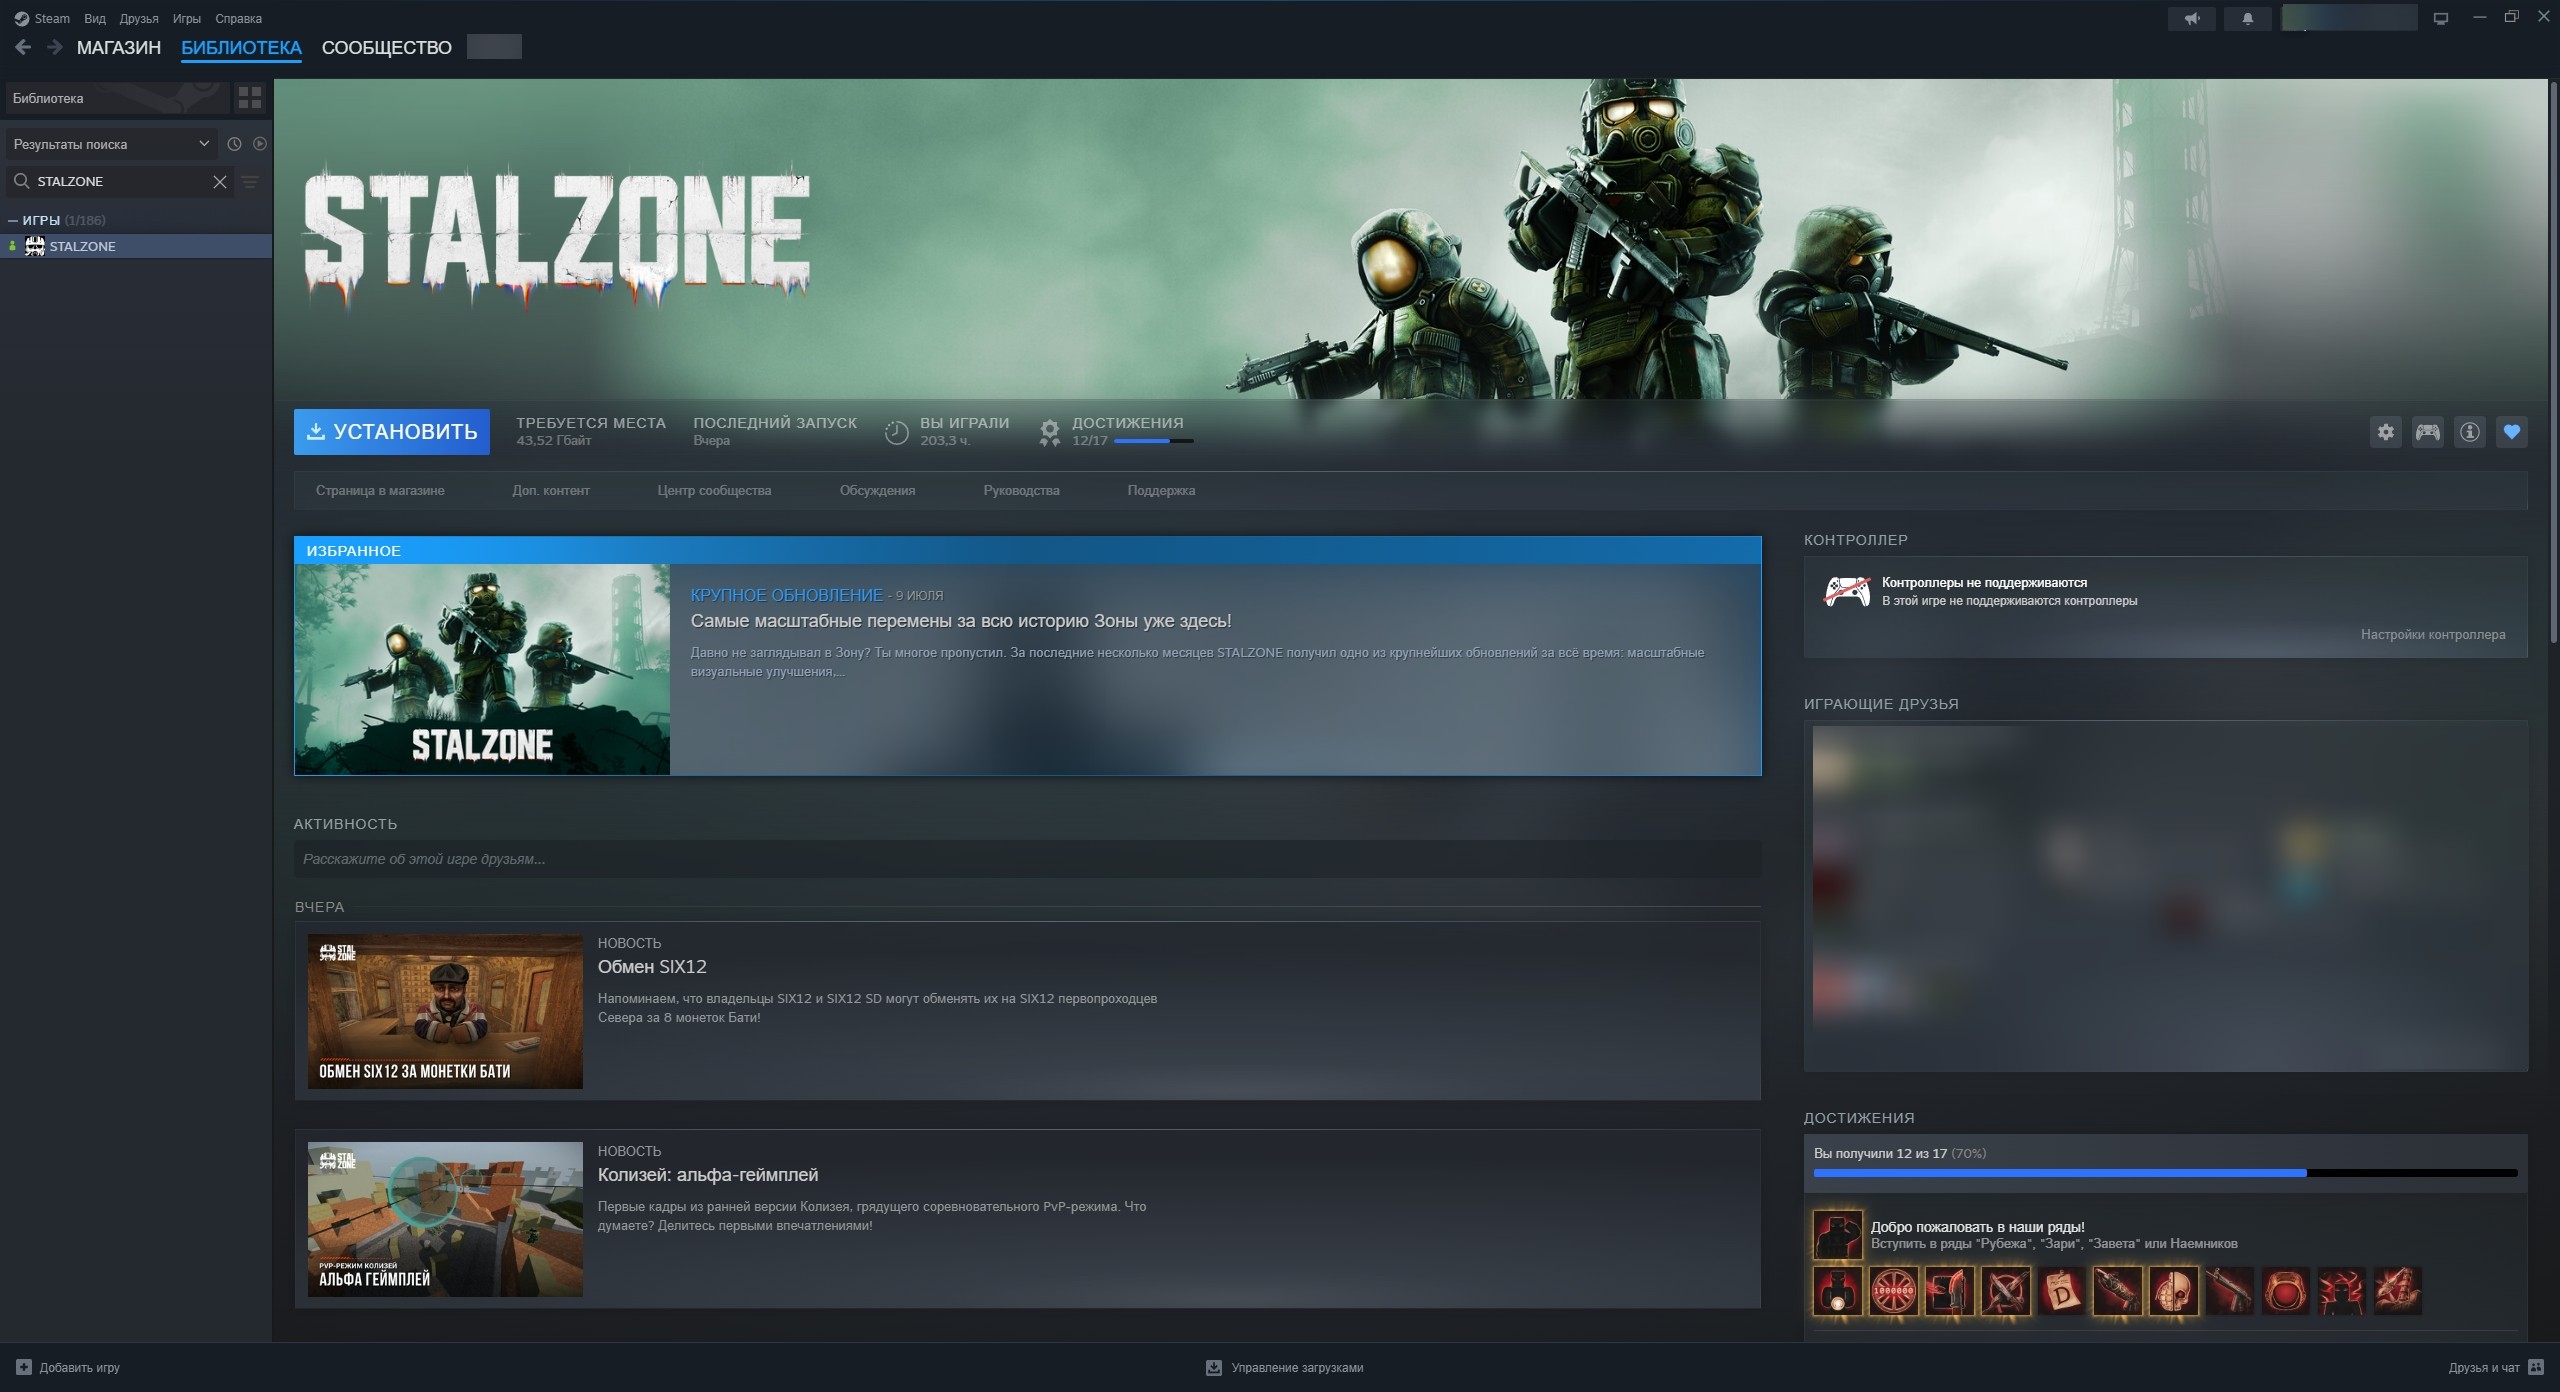The image size is (2560, 1392).
Task: Click the plus icon to add a game
Action: coord(24,1367)
